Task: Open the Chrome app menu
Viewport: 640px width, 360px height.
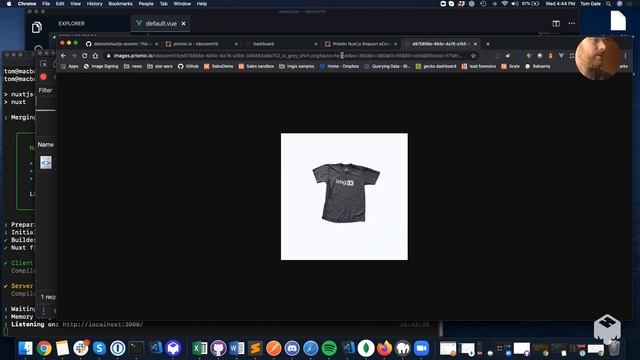Action: (x=27, y=4)
